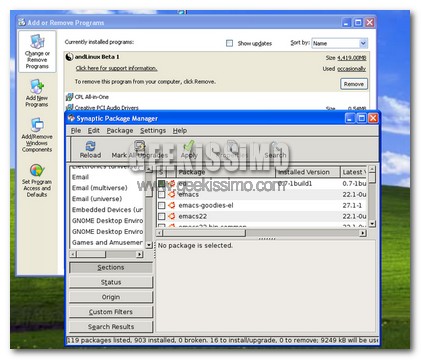Click the Latest Version column header

pos(354,172)
